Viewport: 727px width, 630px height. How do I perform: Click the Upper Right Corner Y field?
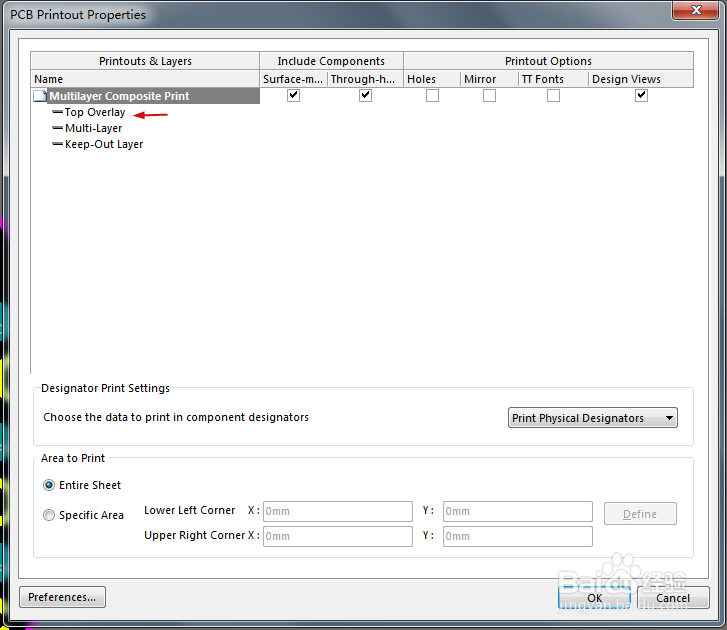[x=517, y=536]
